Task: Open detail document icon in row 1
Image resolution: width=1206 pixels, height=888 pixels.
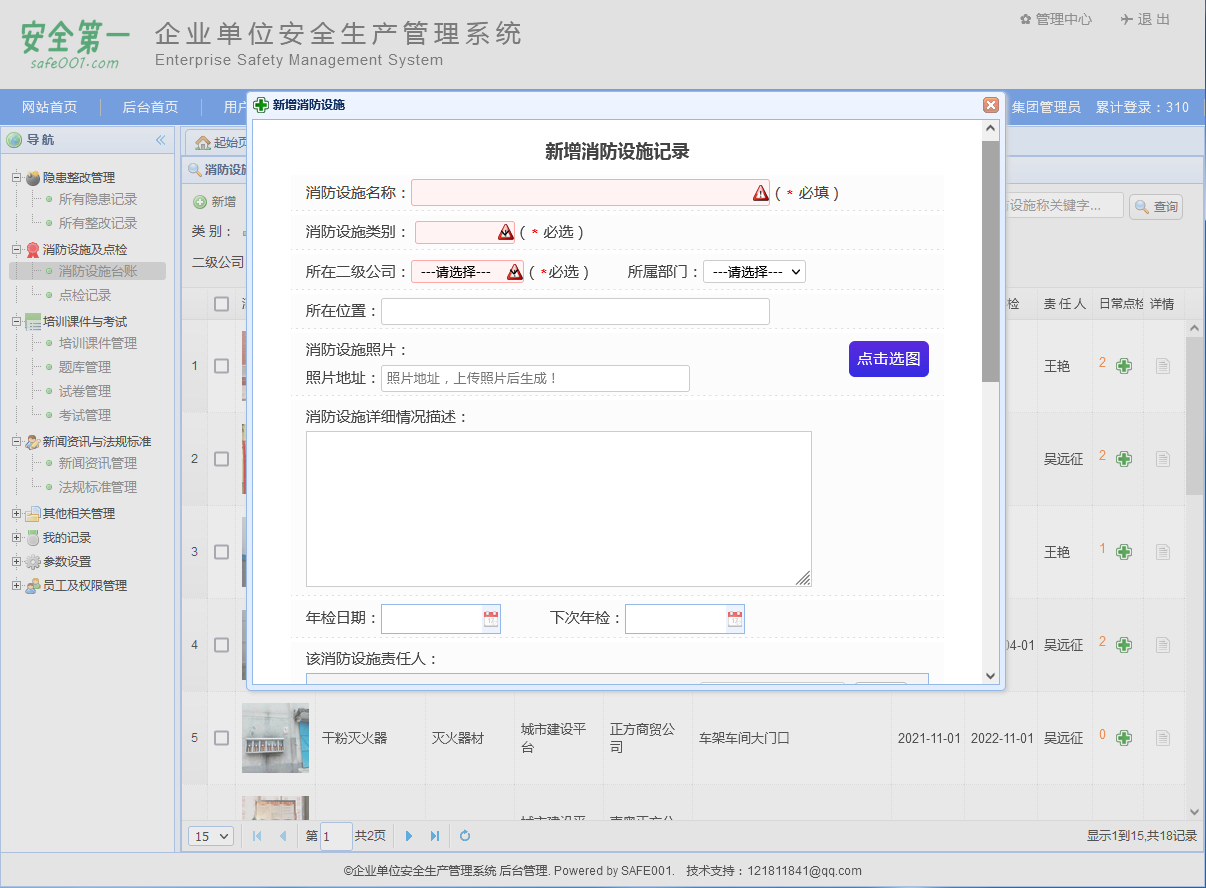Action: (x=1163, y=366)
